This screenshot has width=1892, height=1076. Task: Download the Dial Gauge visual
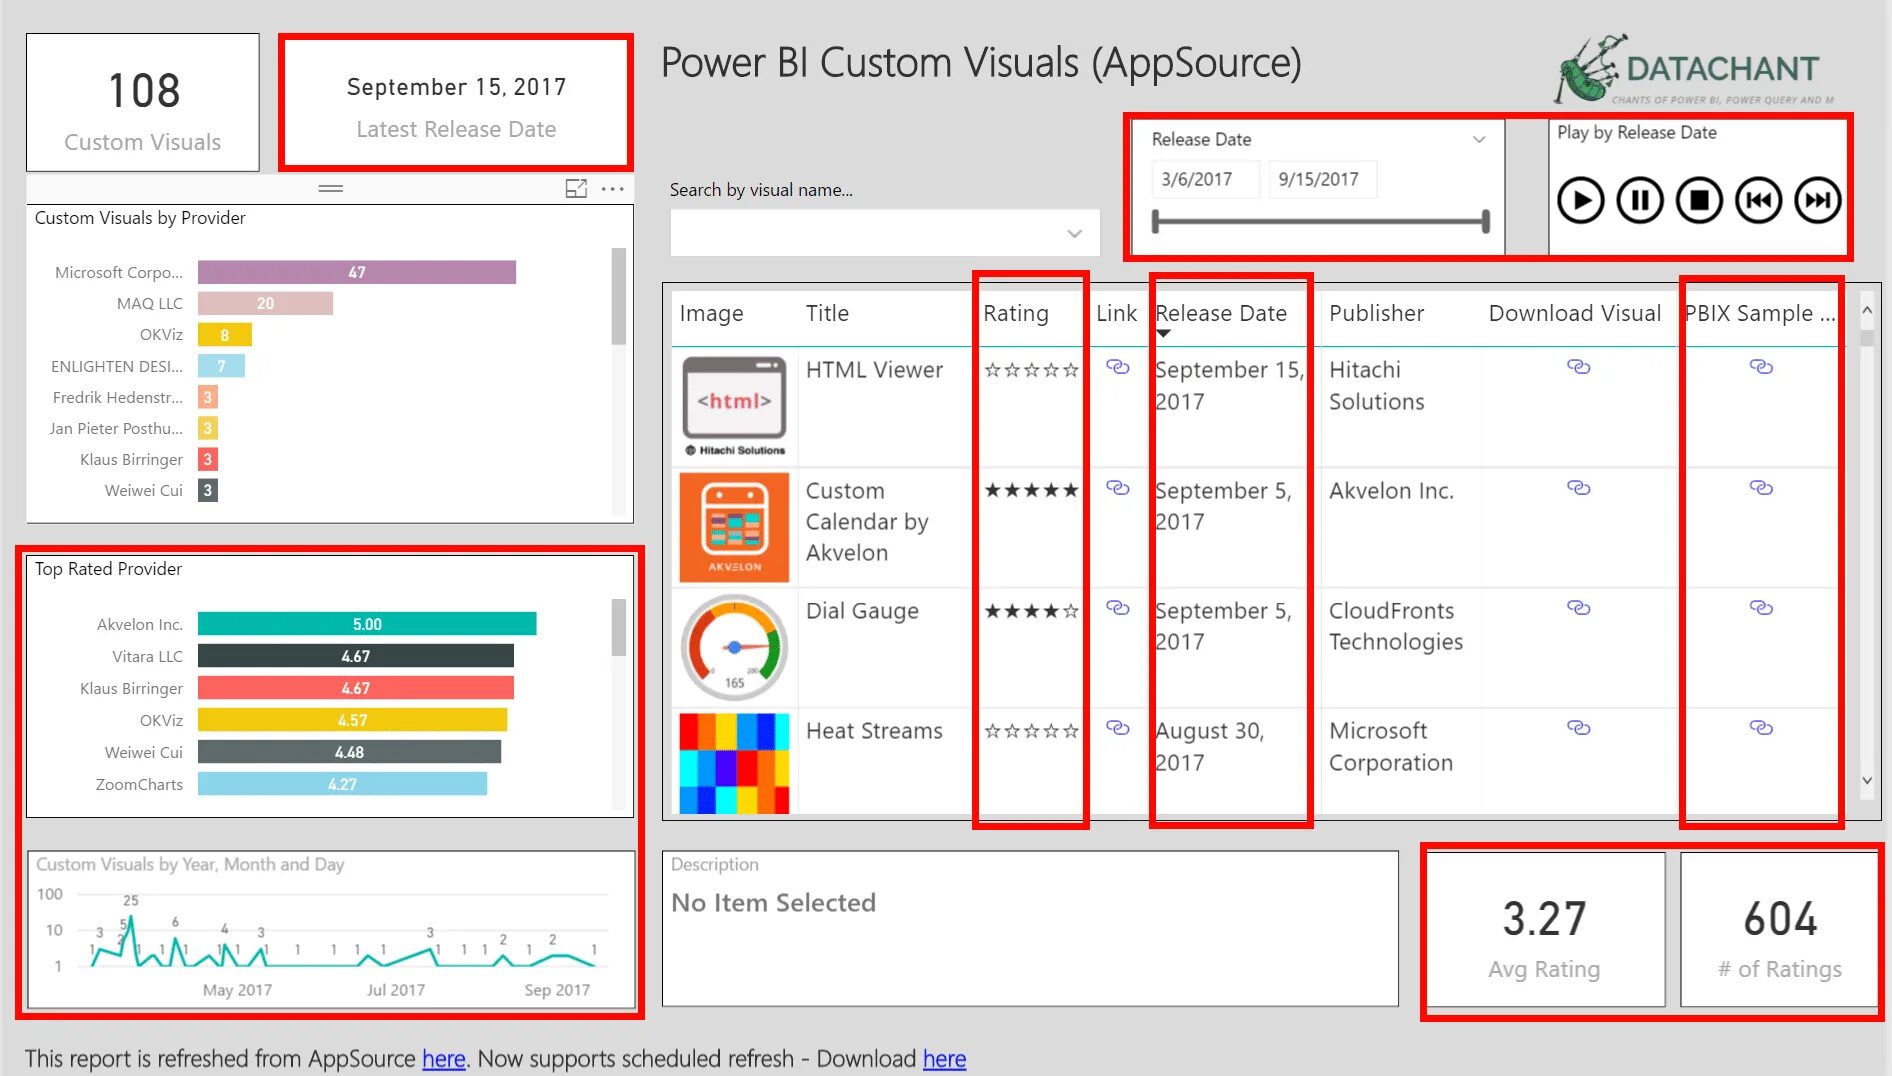[1579, 608]
